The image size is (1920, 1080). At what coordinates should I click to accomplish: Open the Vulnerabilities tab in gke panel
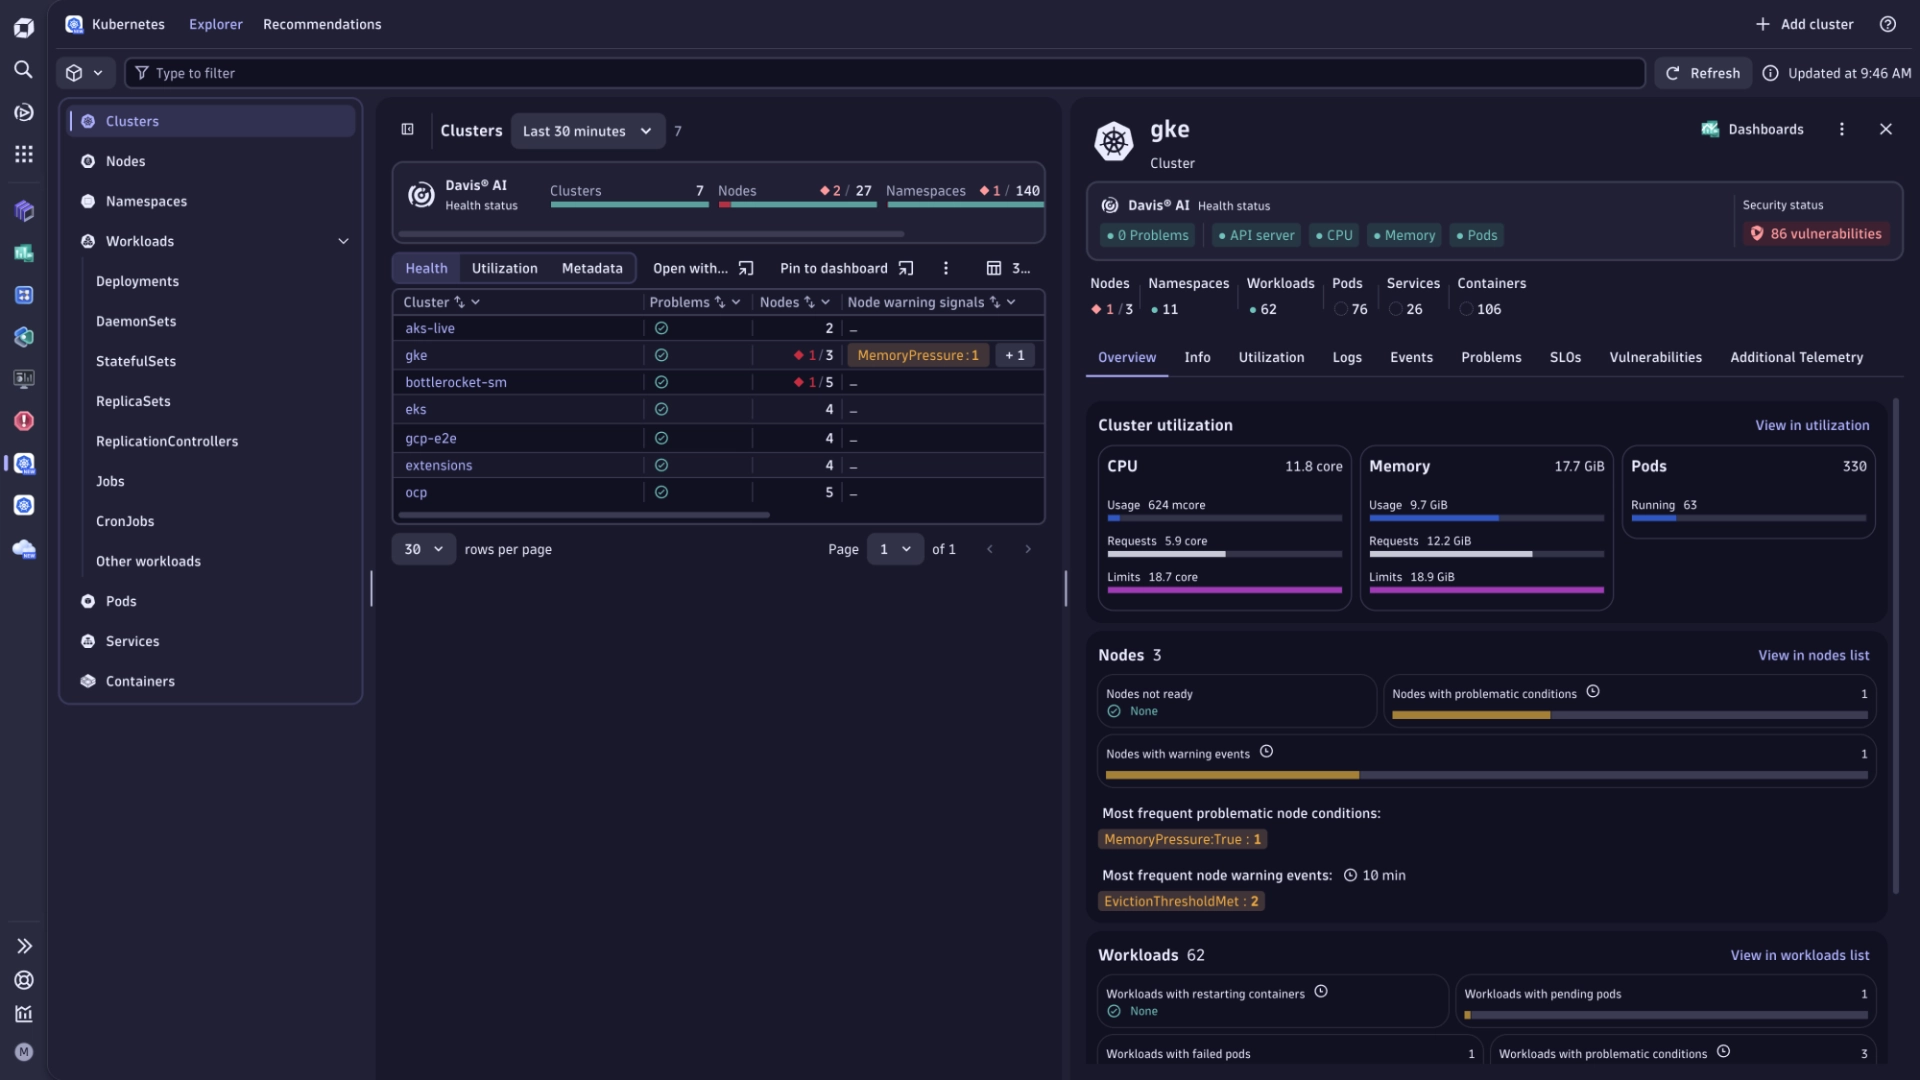1655,357
